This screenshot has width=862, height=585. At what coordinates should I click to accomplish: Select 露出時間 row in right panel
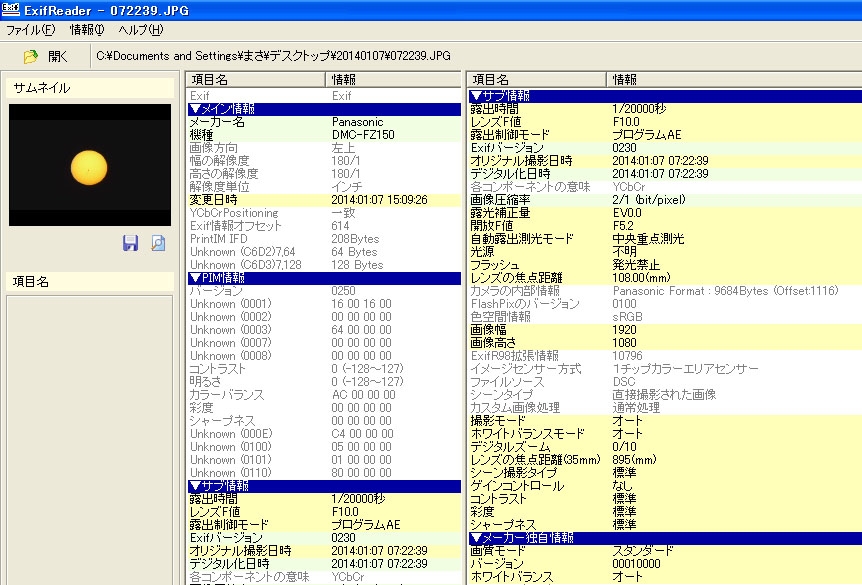point(665,109)
